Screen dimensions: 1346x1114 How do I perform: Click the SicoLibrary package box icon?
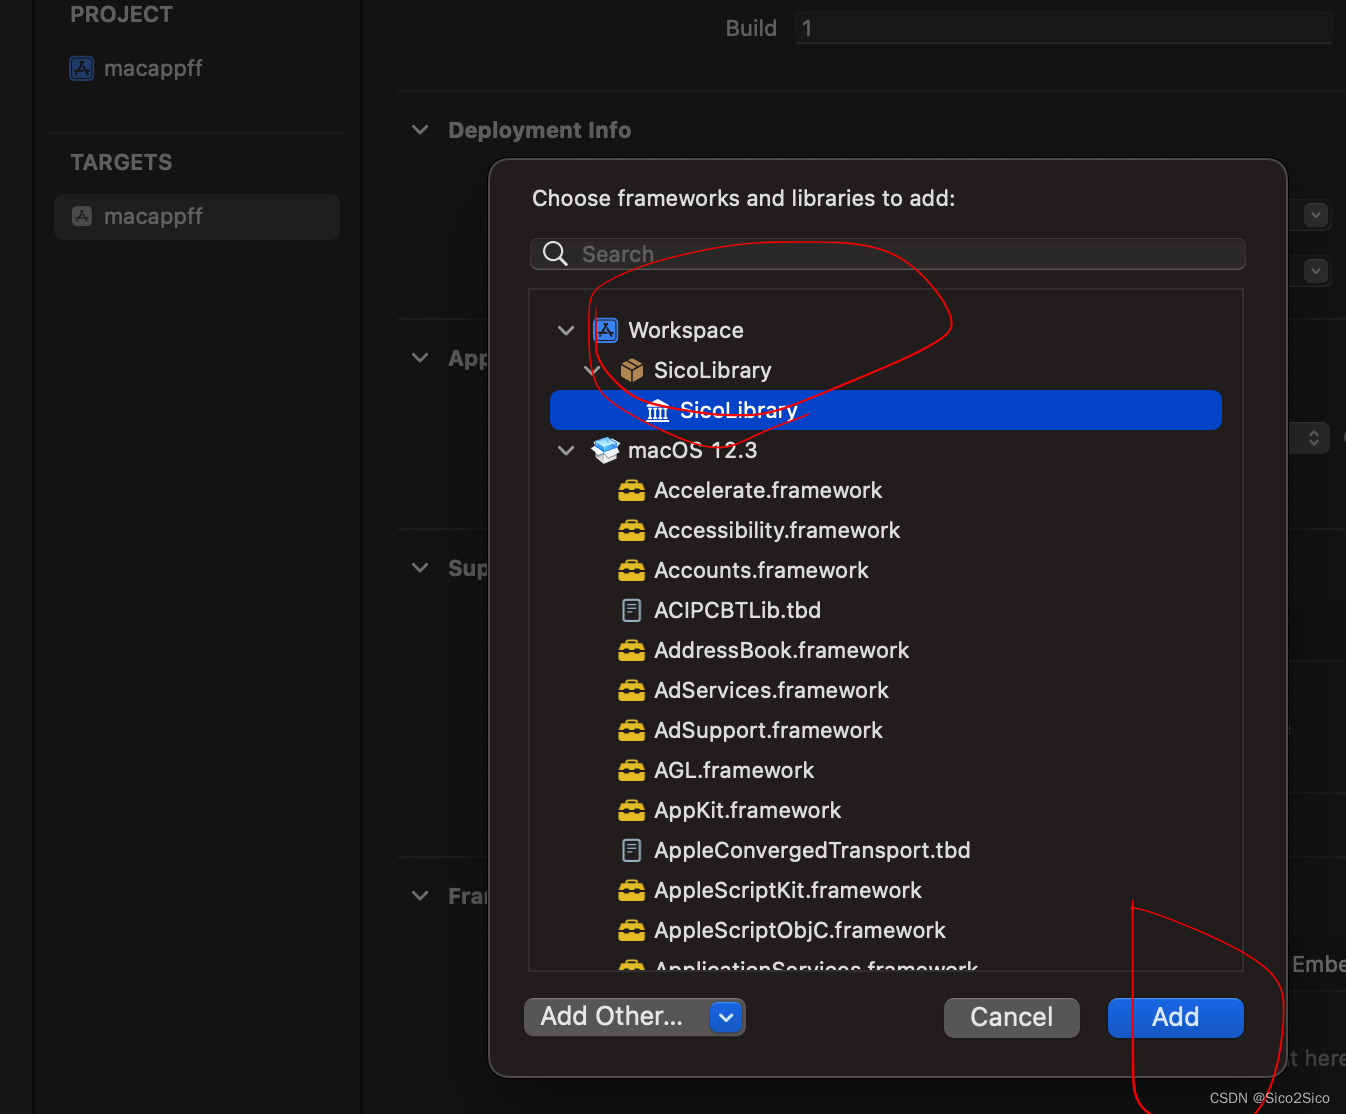(632, 370)
